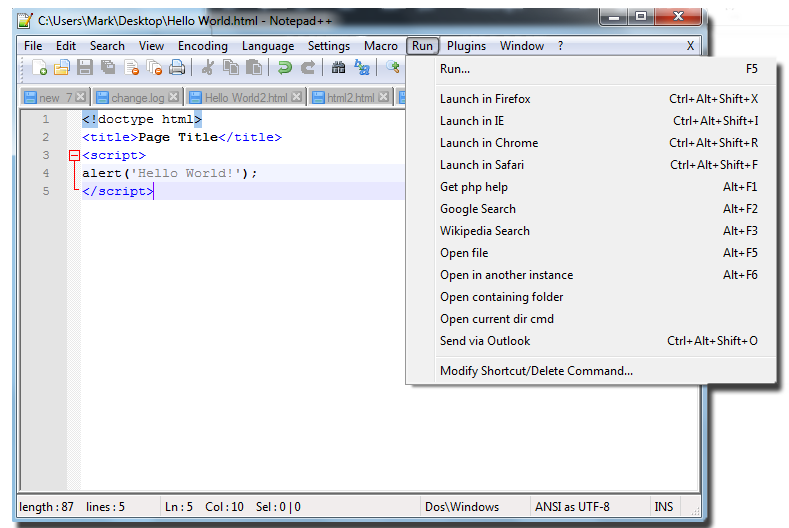The image size is (789, 528).
Task: Open the Search menu
Action: pos(107,46)
